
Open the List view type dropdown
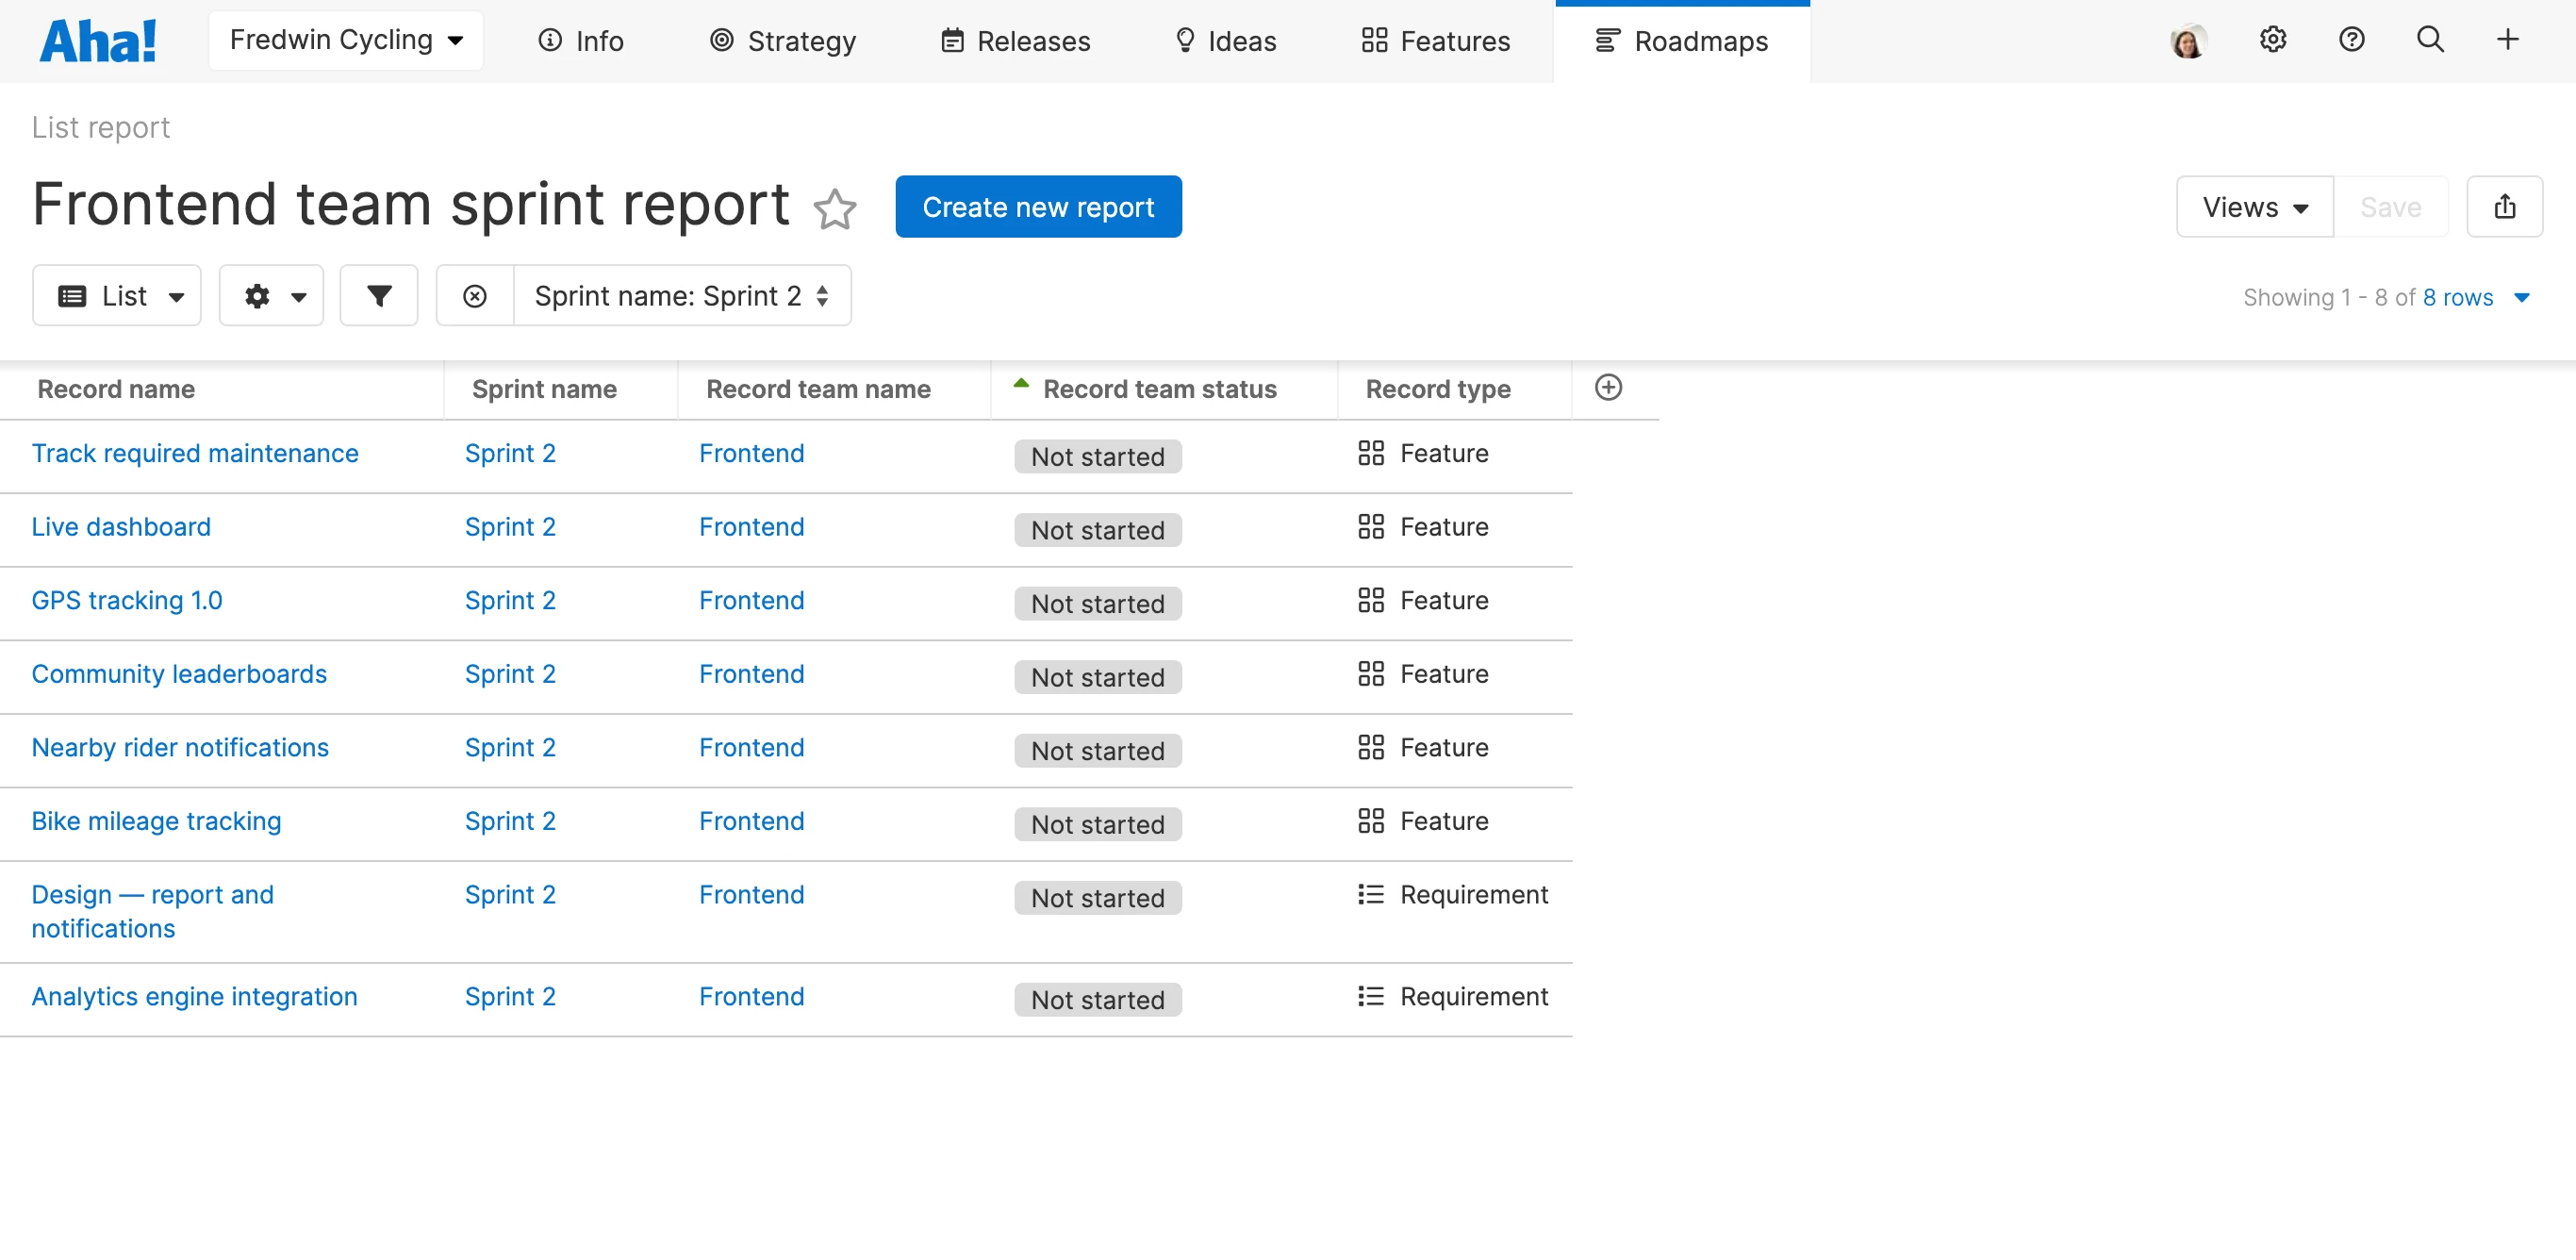click(117, 296)
